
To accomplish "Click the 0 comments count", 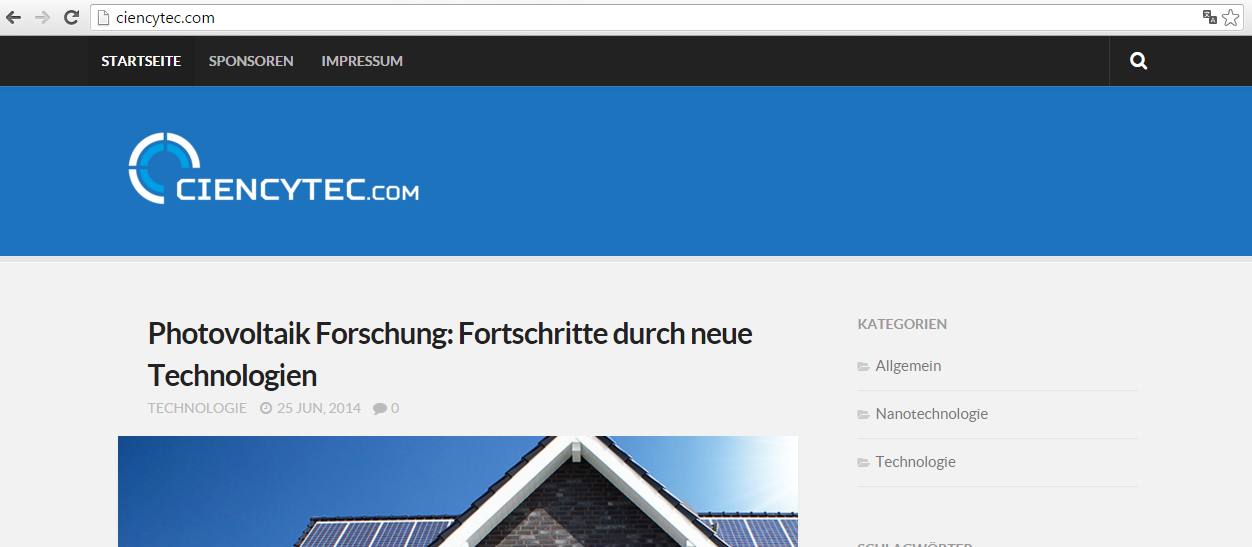I will pyautogui.click(x=395, y=408).
